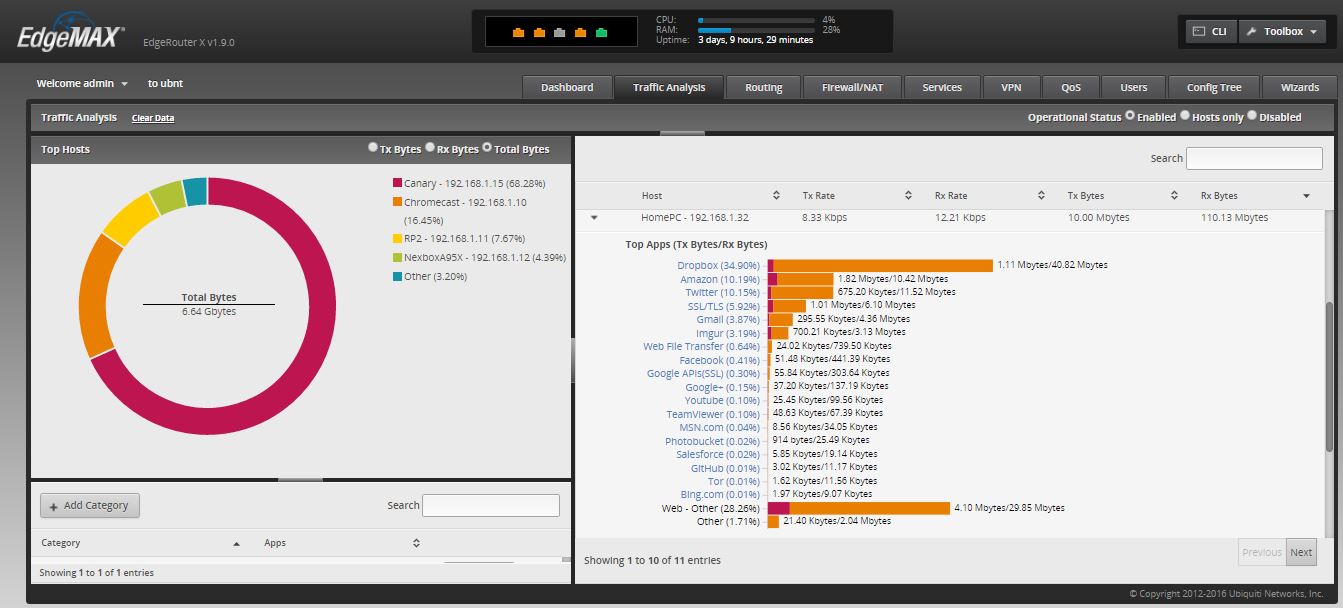Screen dimensions: 1343x608
Task: Open the Services tab
Action: [x=942, y=88]
